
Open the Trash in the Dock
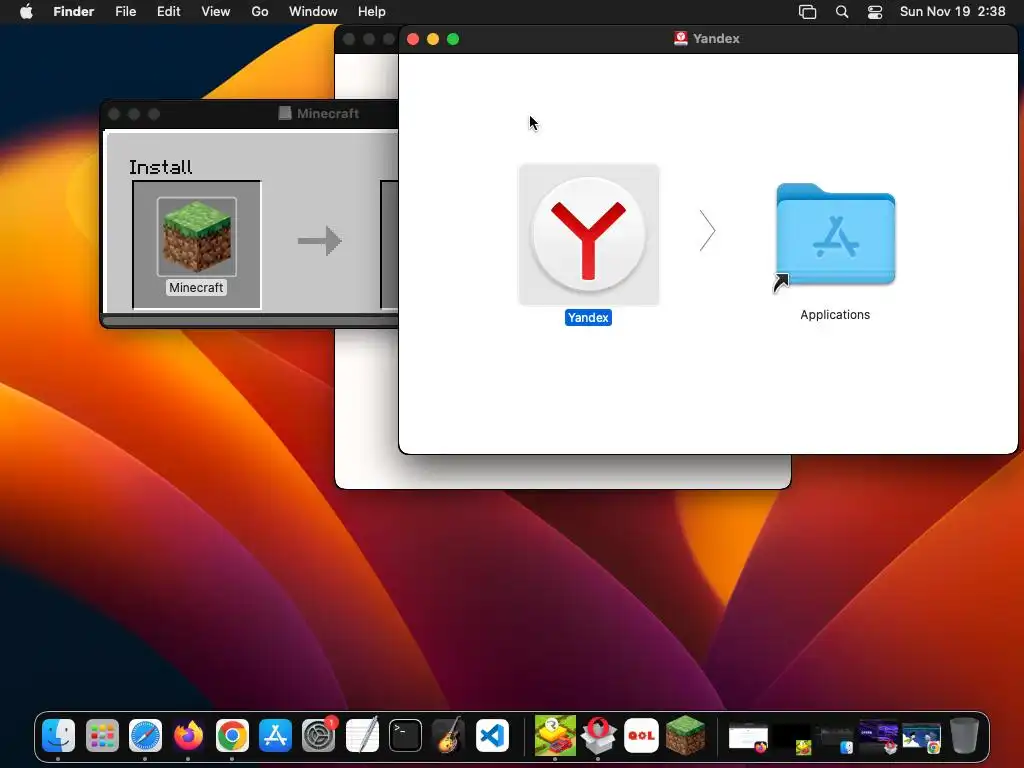click(x=965, y=736)
